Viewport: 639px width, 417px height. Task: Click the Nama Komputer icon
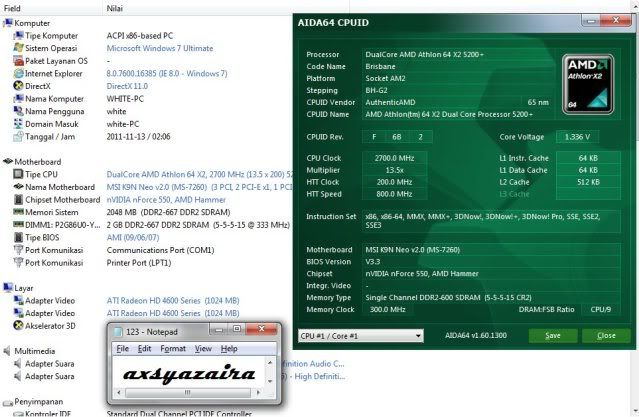18,99
